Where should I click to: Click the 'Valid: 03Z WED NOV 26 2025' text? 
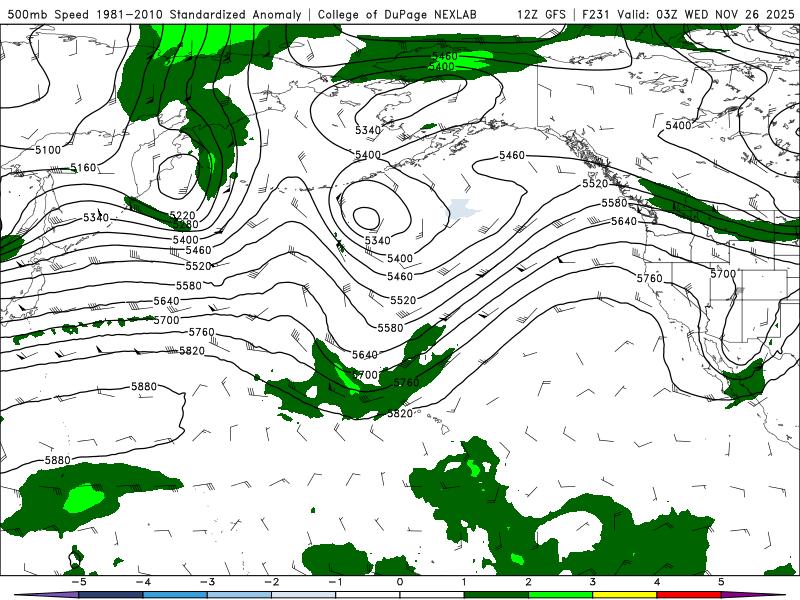click(706, 14)
